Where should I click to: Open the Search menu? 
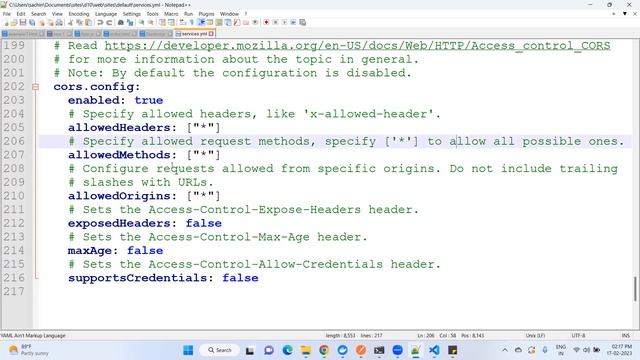(x=38, y=14)
